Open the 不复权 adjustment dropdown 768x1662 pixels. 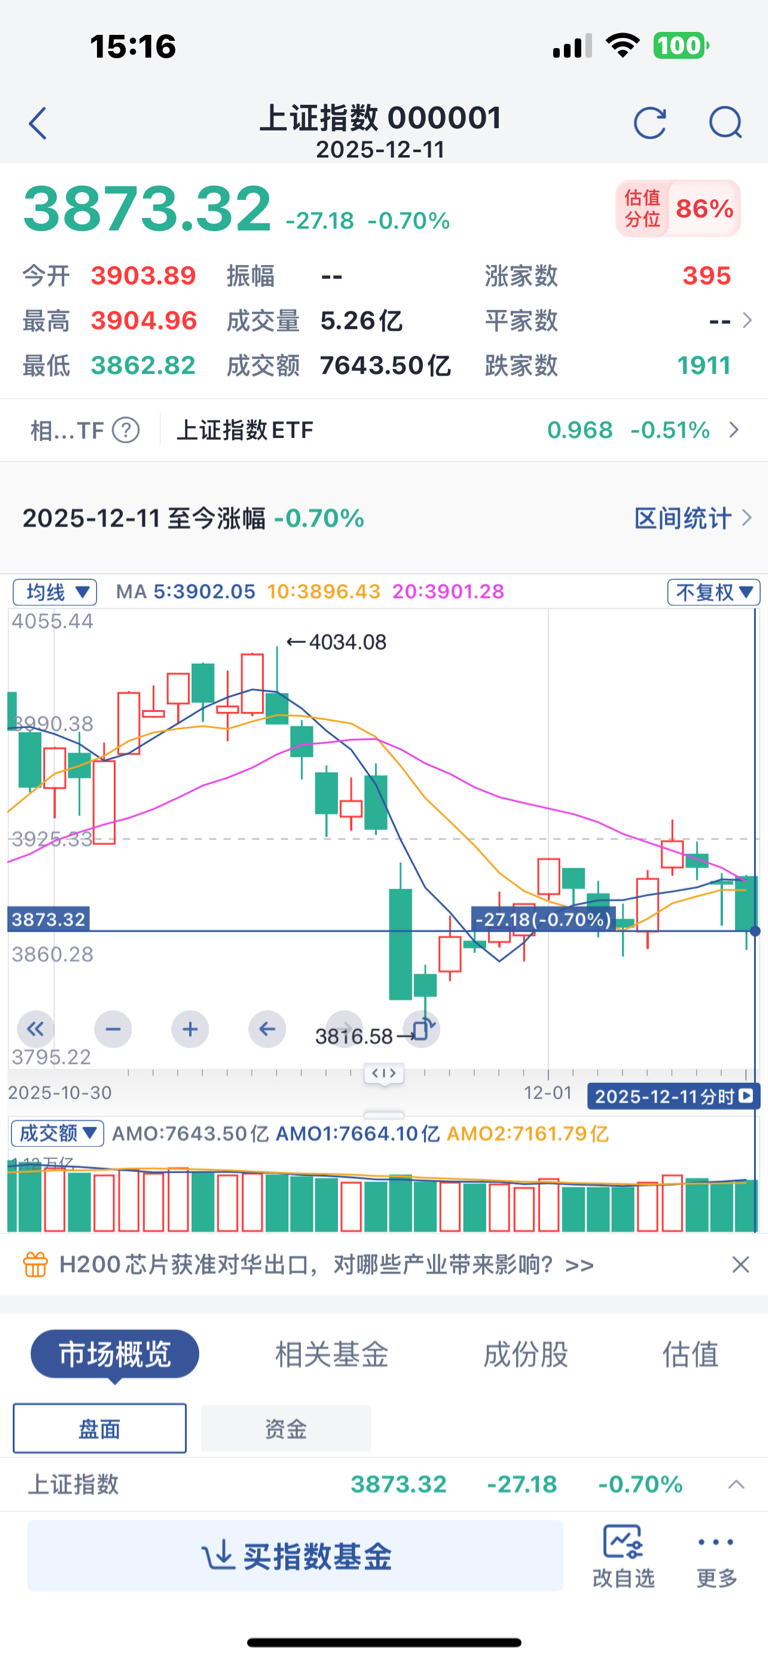click(x=714, y=592)
